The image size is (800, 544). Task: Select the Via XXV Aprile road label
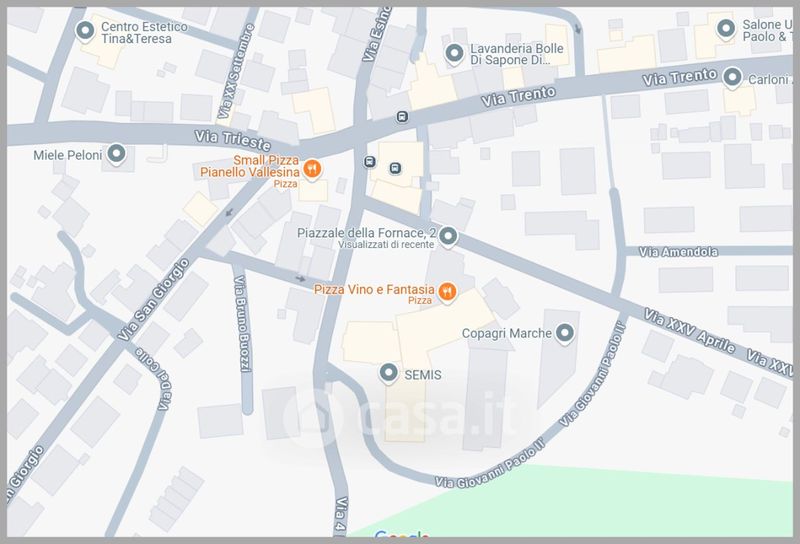689,331
